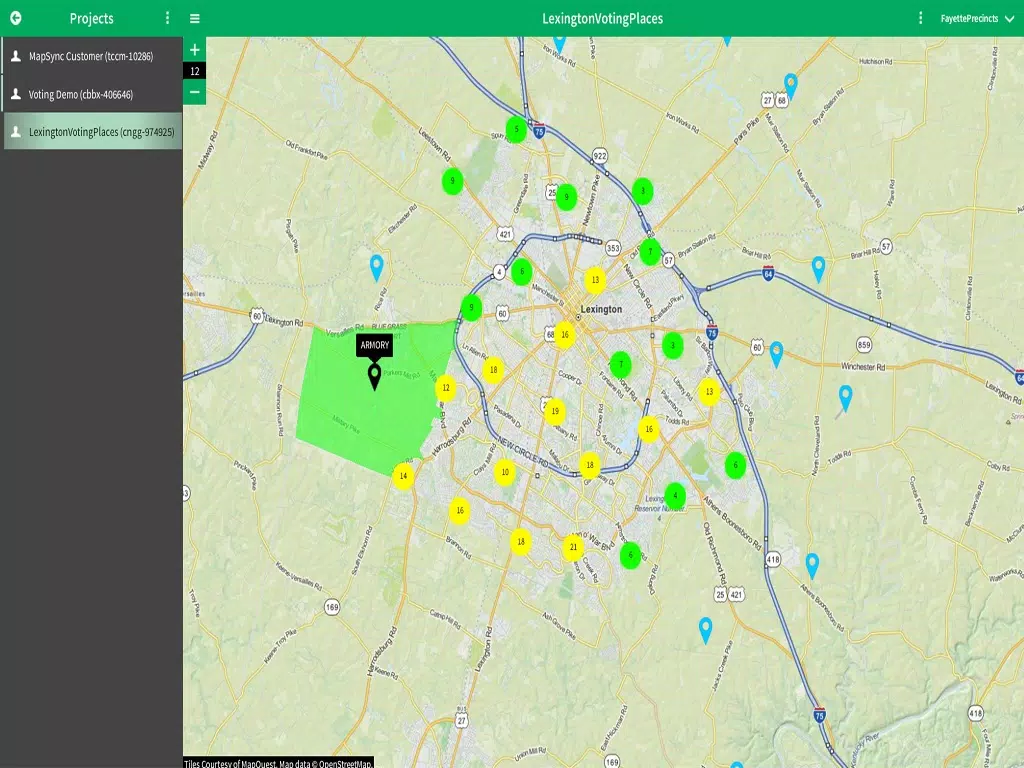
Task: Open the Projects panel options menu
Action: [x=168, y=18]
